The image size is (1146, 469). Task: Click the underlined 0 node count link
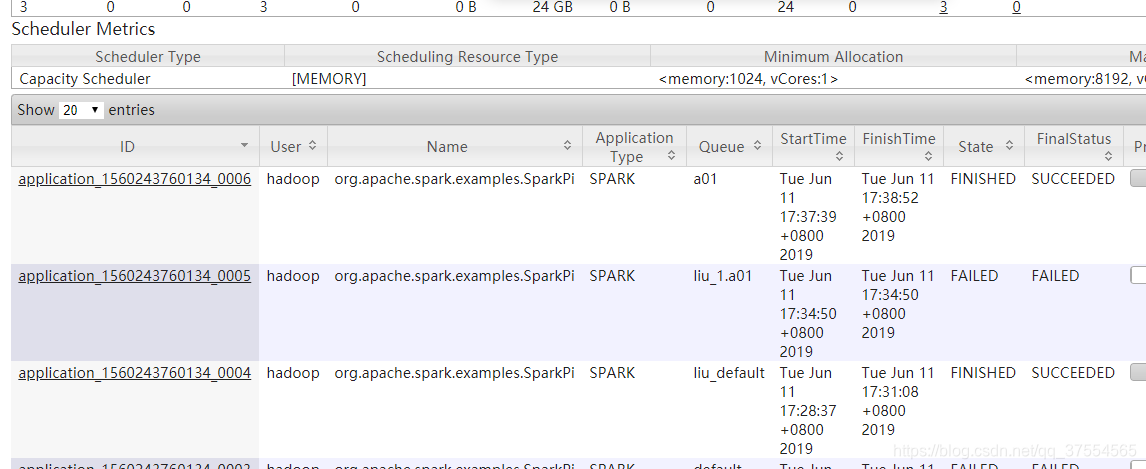pyautogui.click(x=1017, y=7)
